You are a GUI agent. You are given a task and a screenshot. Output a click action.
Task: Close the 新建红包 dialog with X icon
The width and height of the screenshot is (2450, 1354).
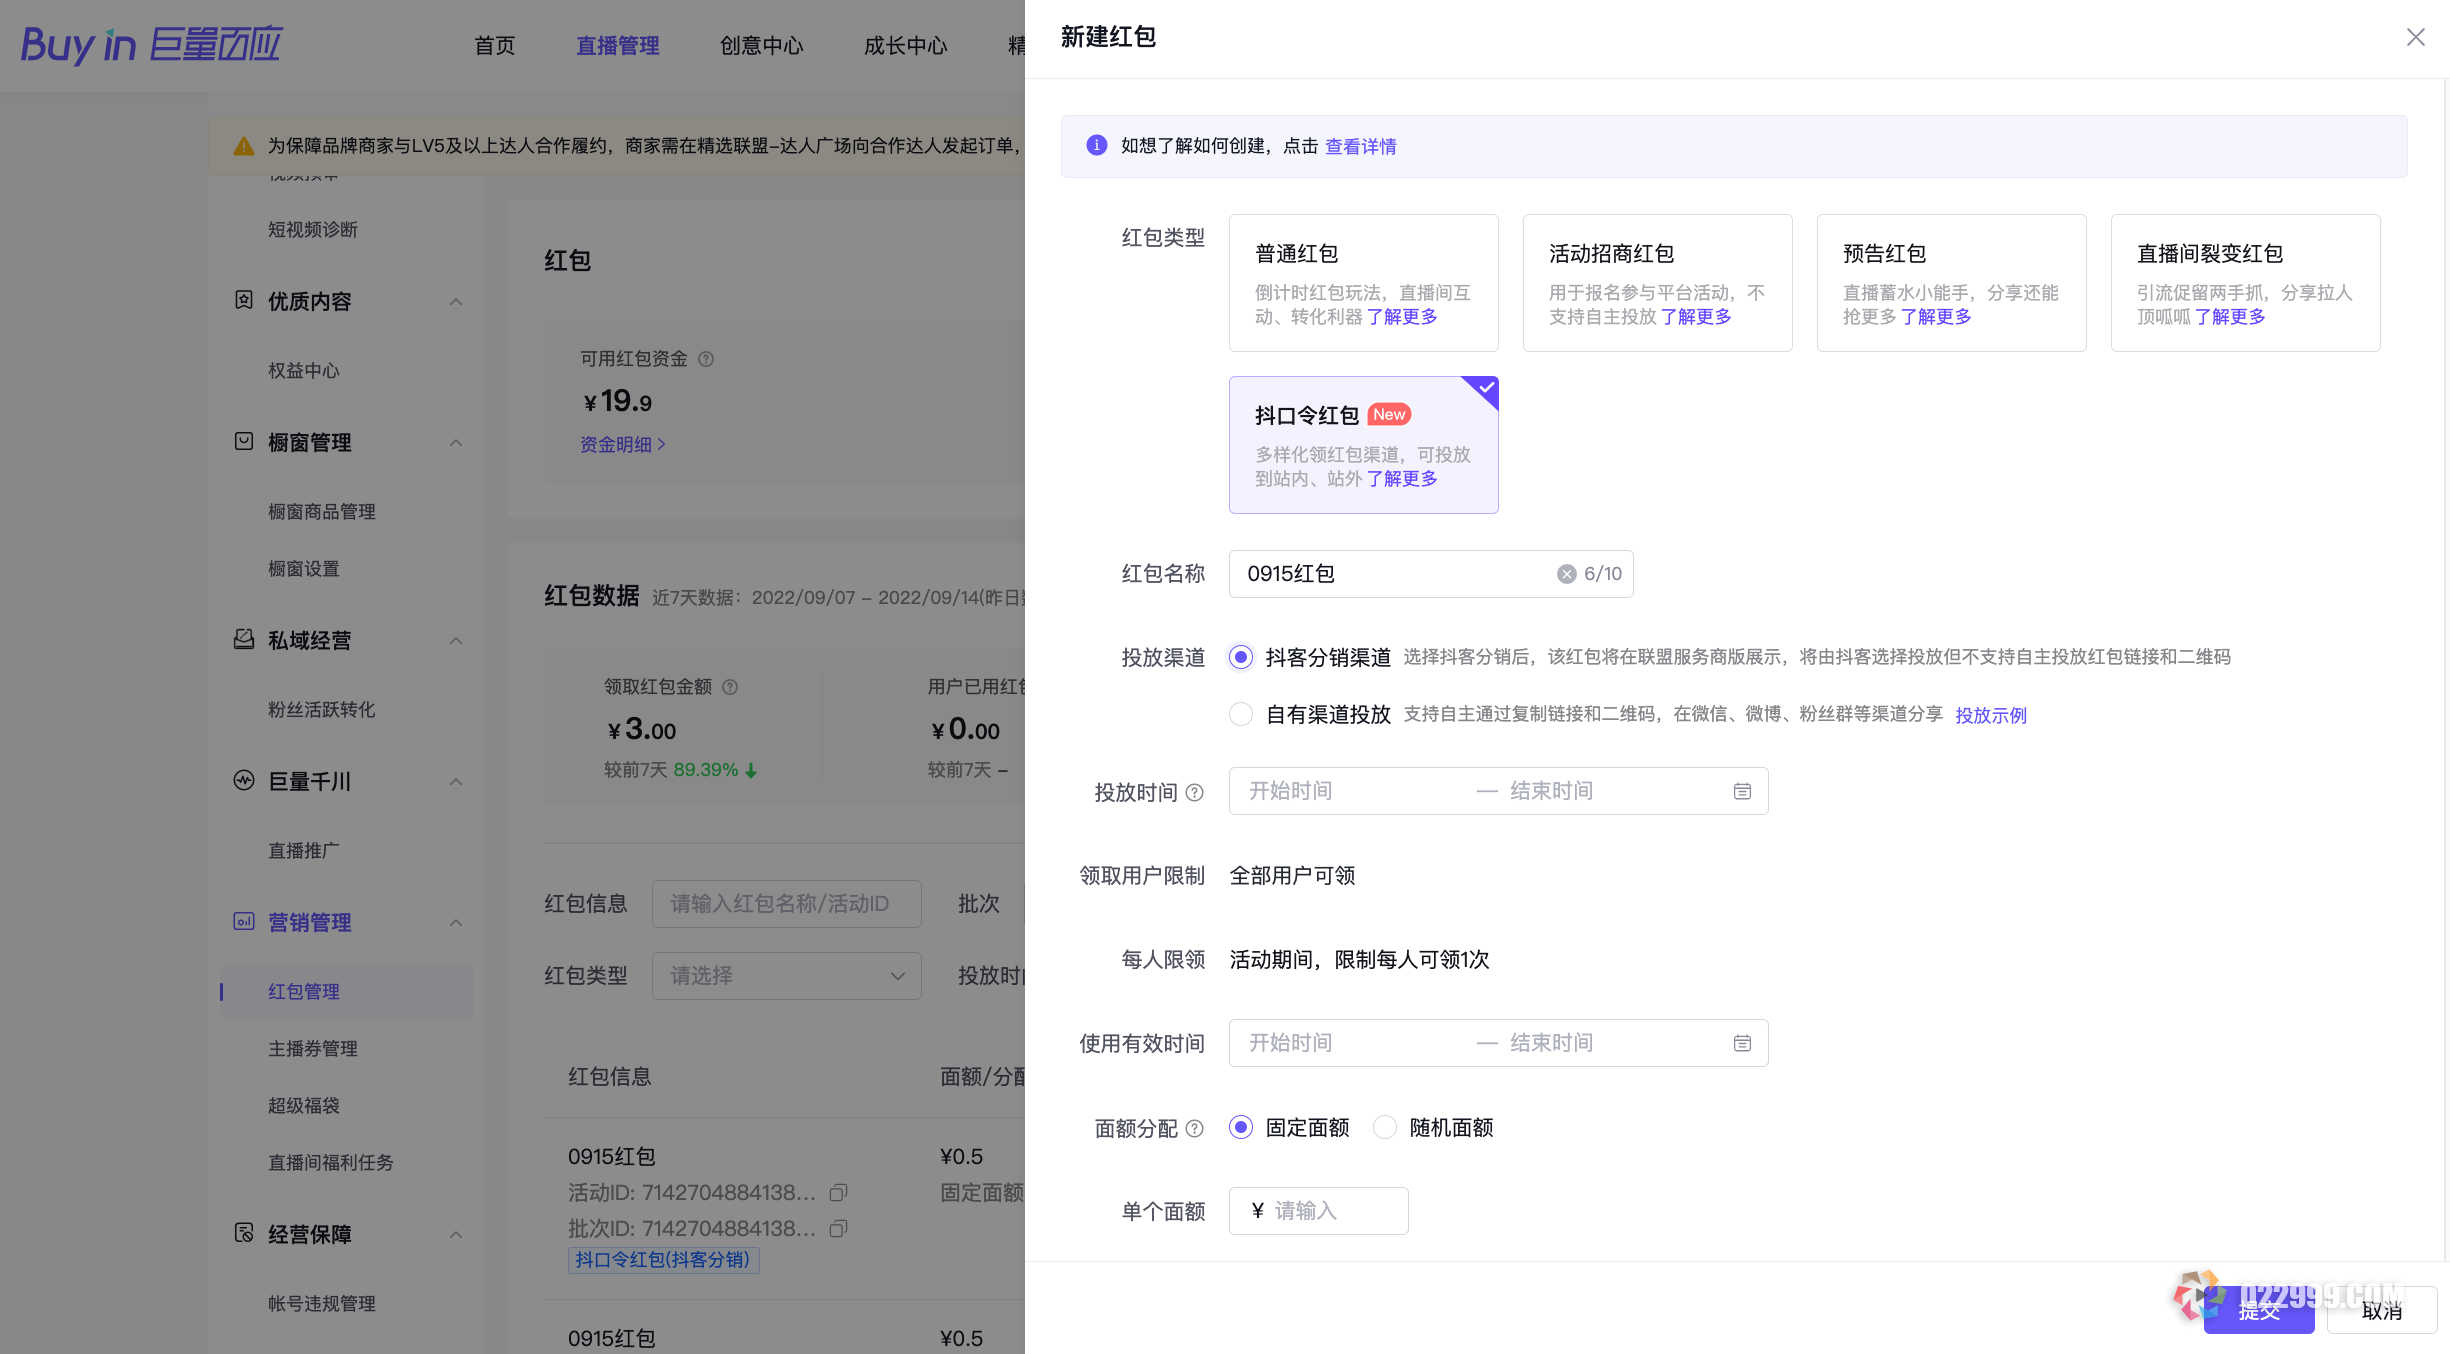[x=2415, y=37]
